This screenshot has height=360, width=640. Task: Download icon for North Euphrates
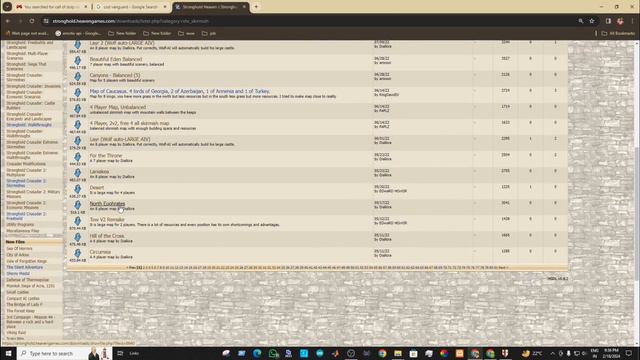78,205
